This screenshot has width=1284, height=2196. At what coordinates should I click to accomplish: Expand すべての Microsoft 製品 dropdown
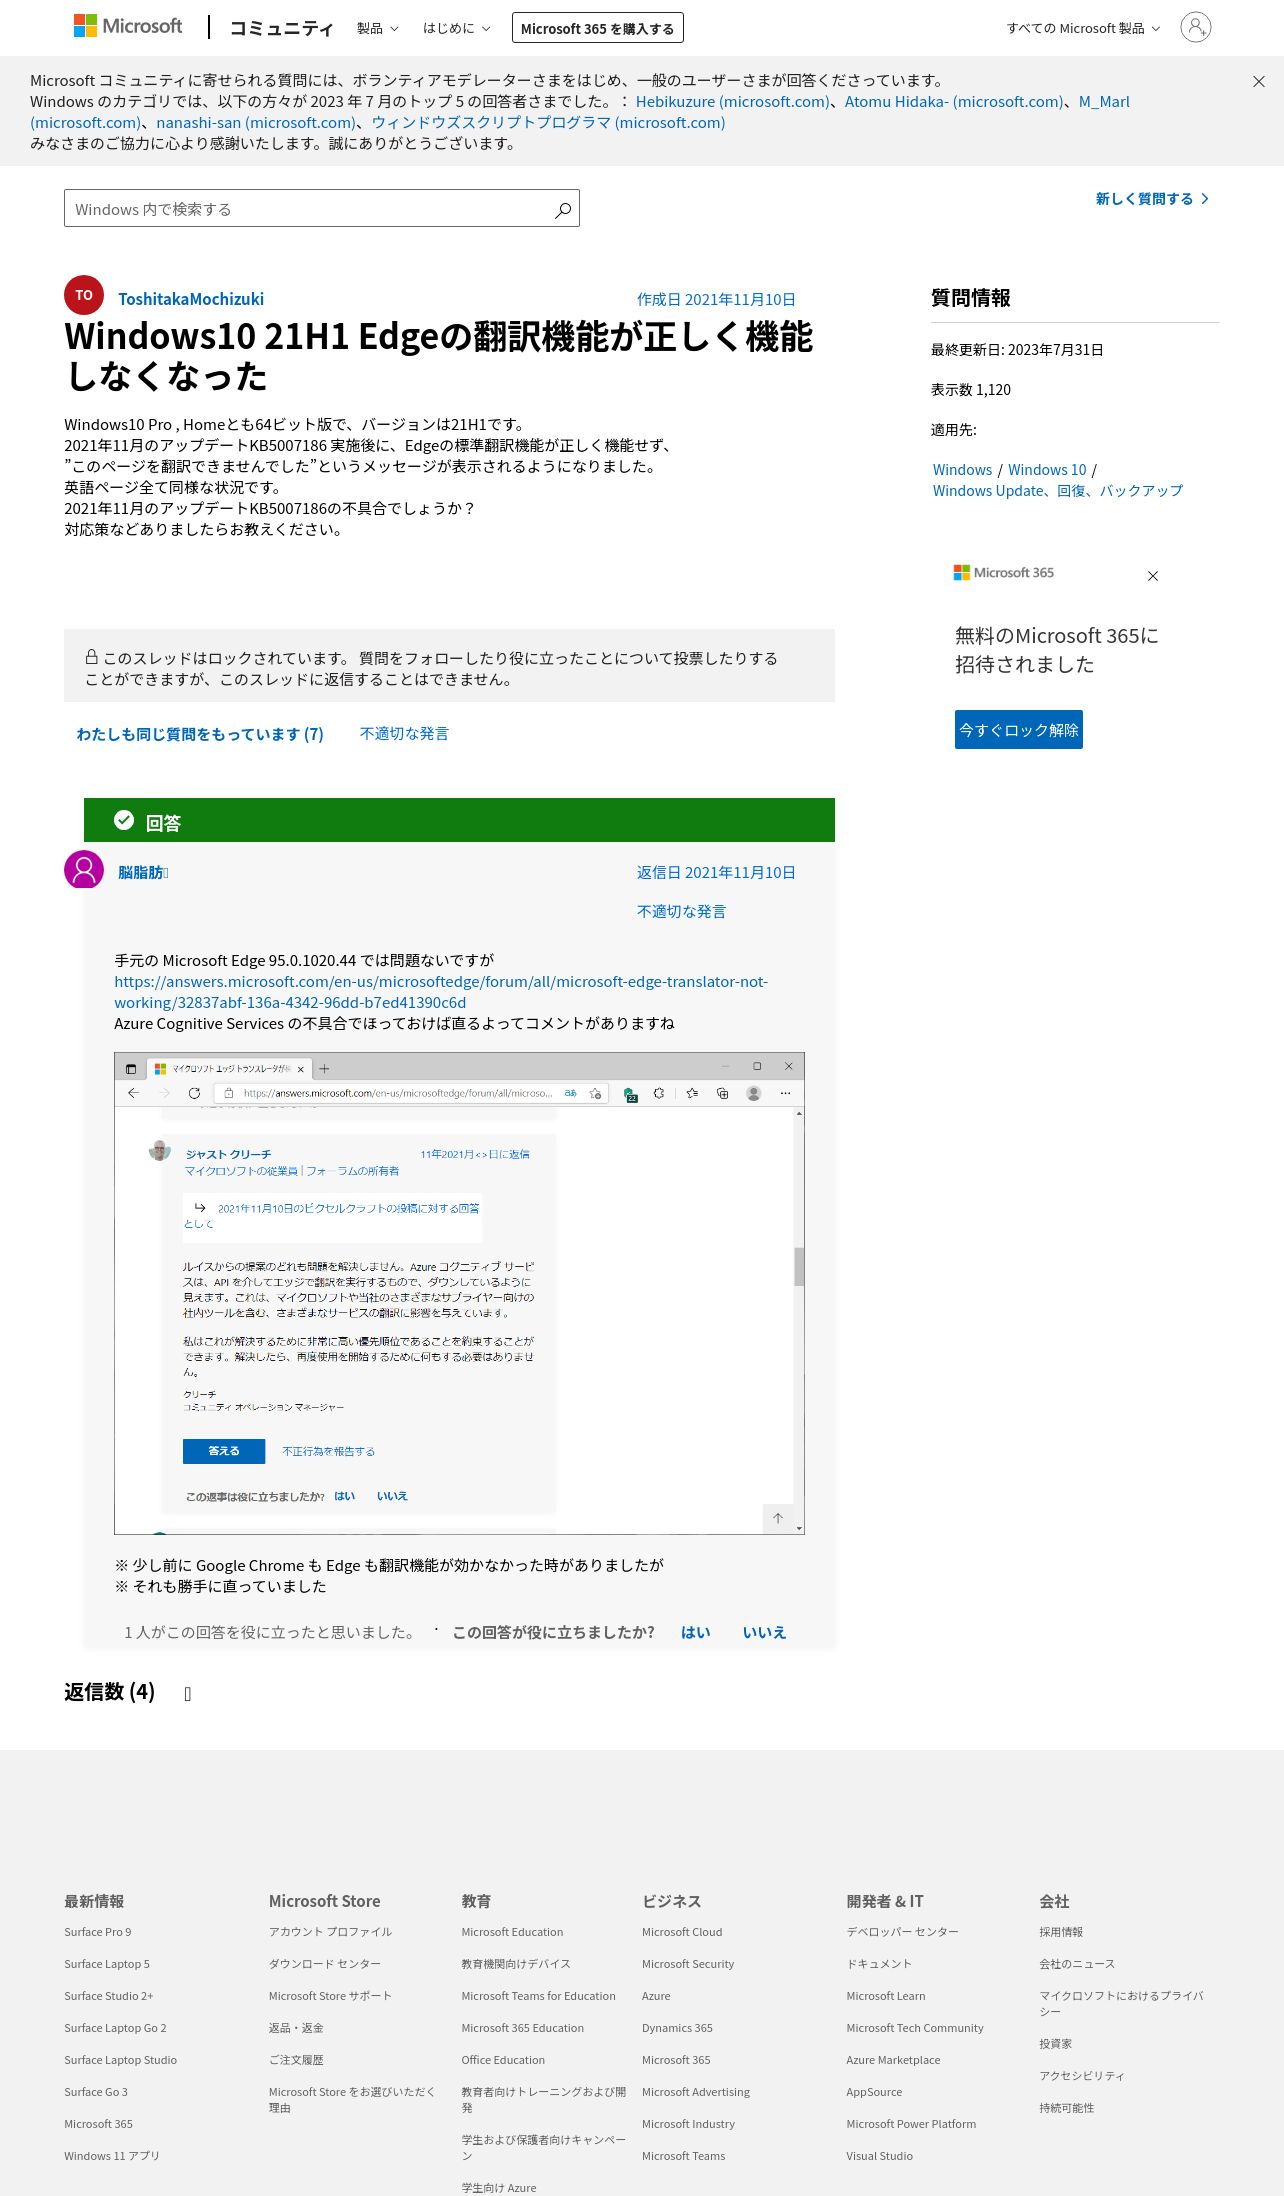[x=1083, y=28]
